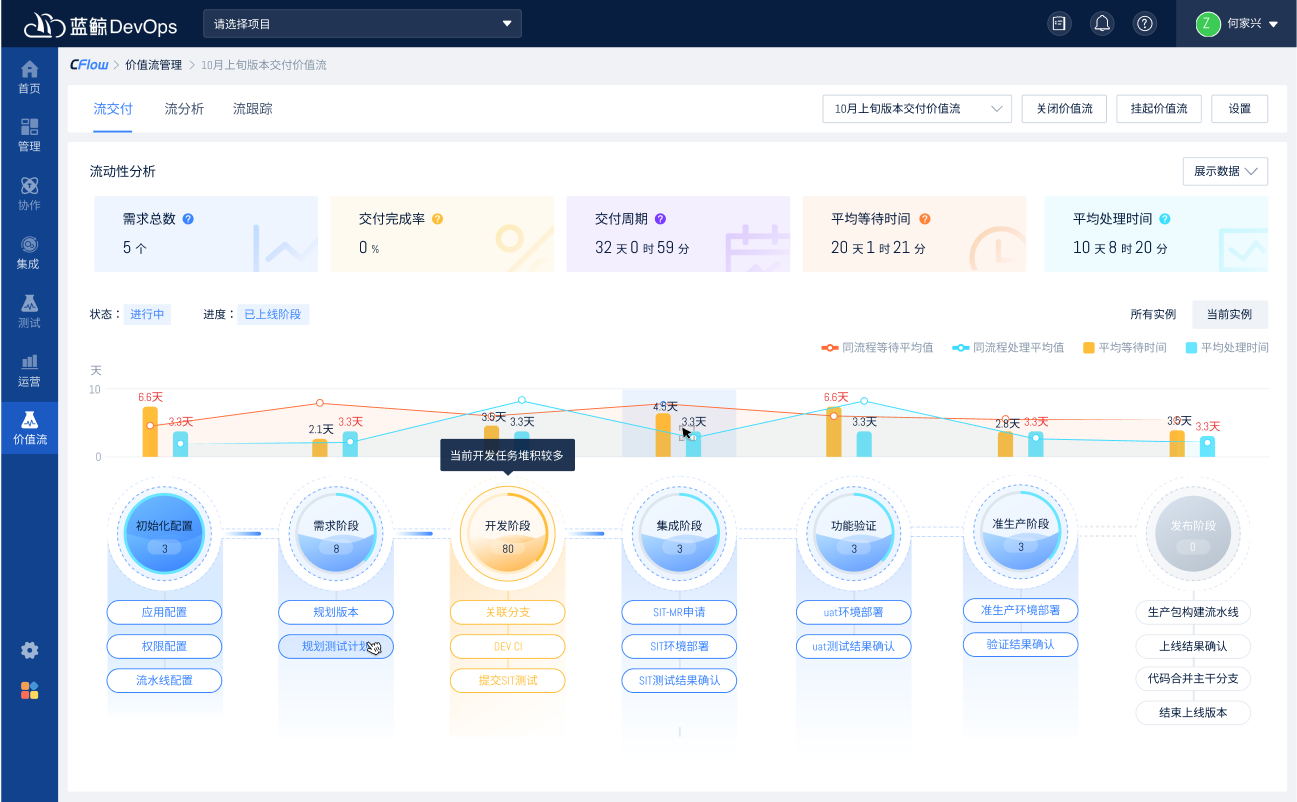Open the help question mark icon

[x=1145, y=23]
